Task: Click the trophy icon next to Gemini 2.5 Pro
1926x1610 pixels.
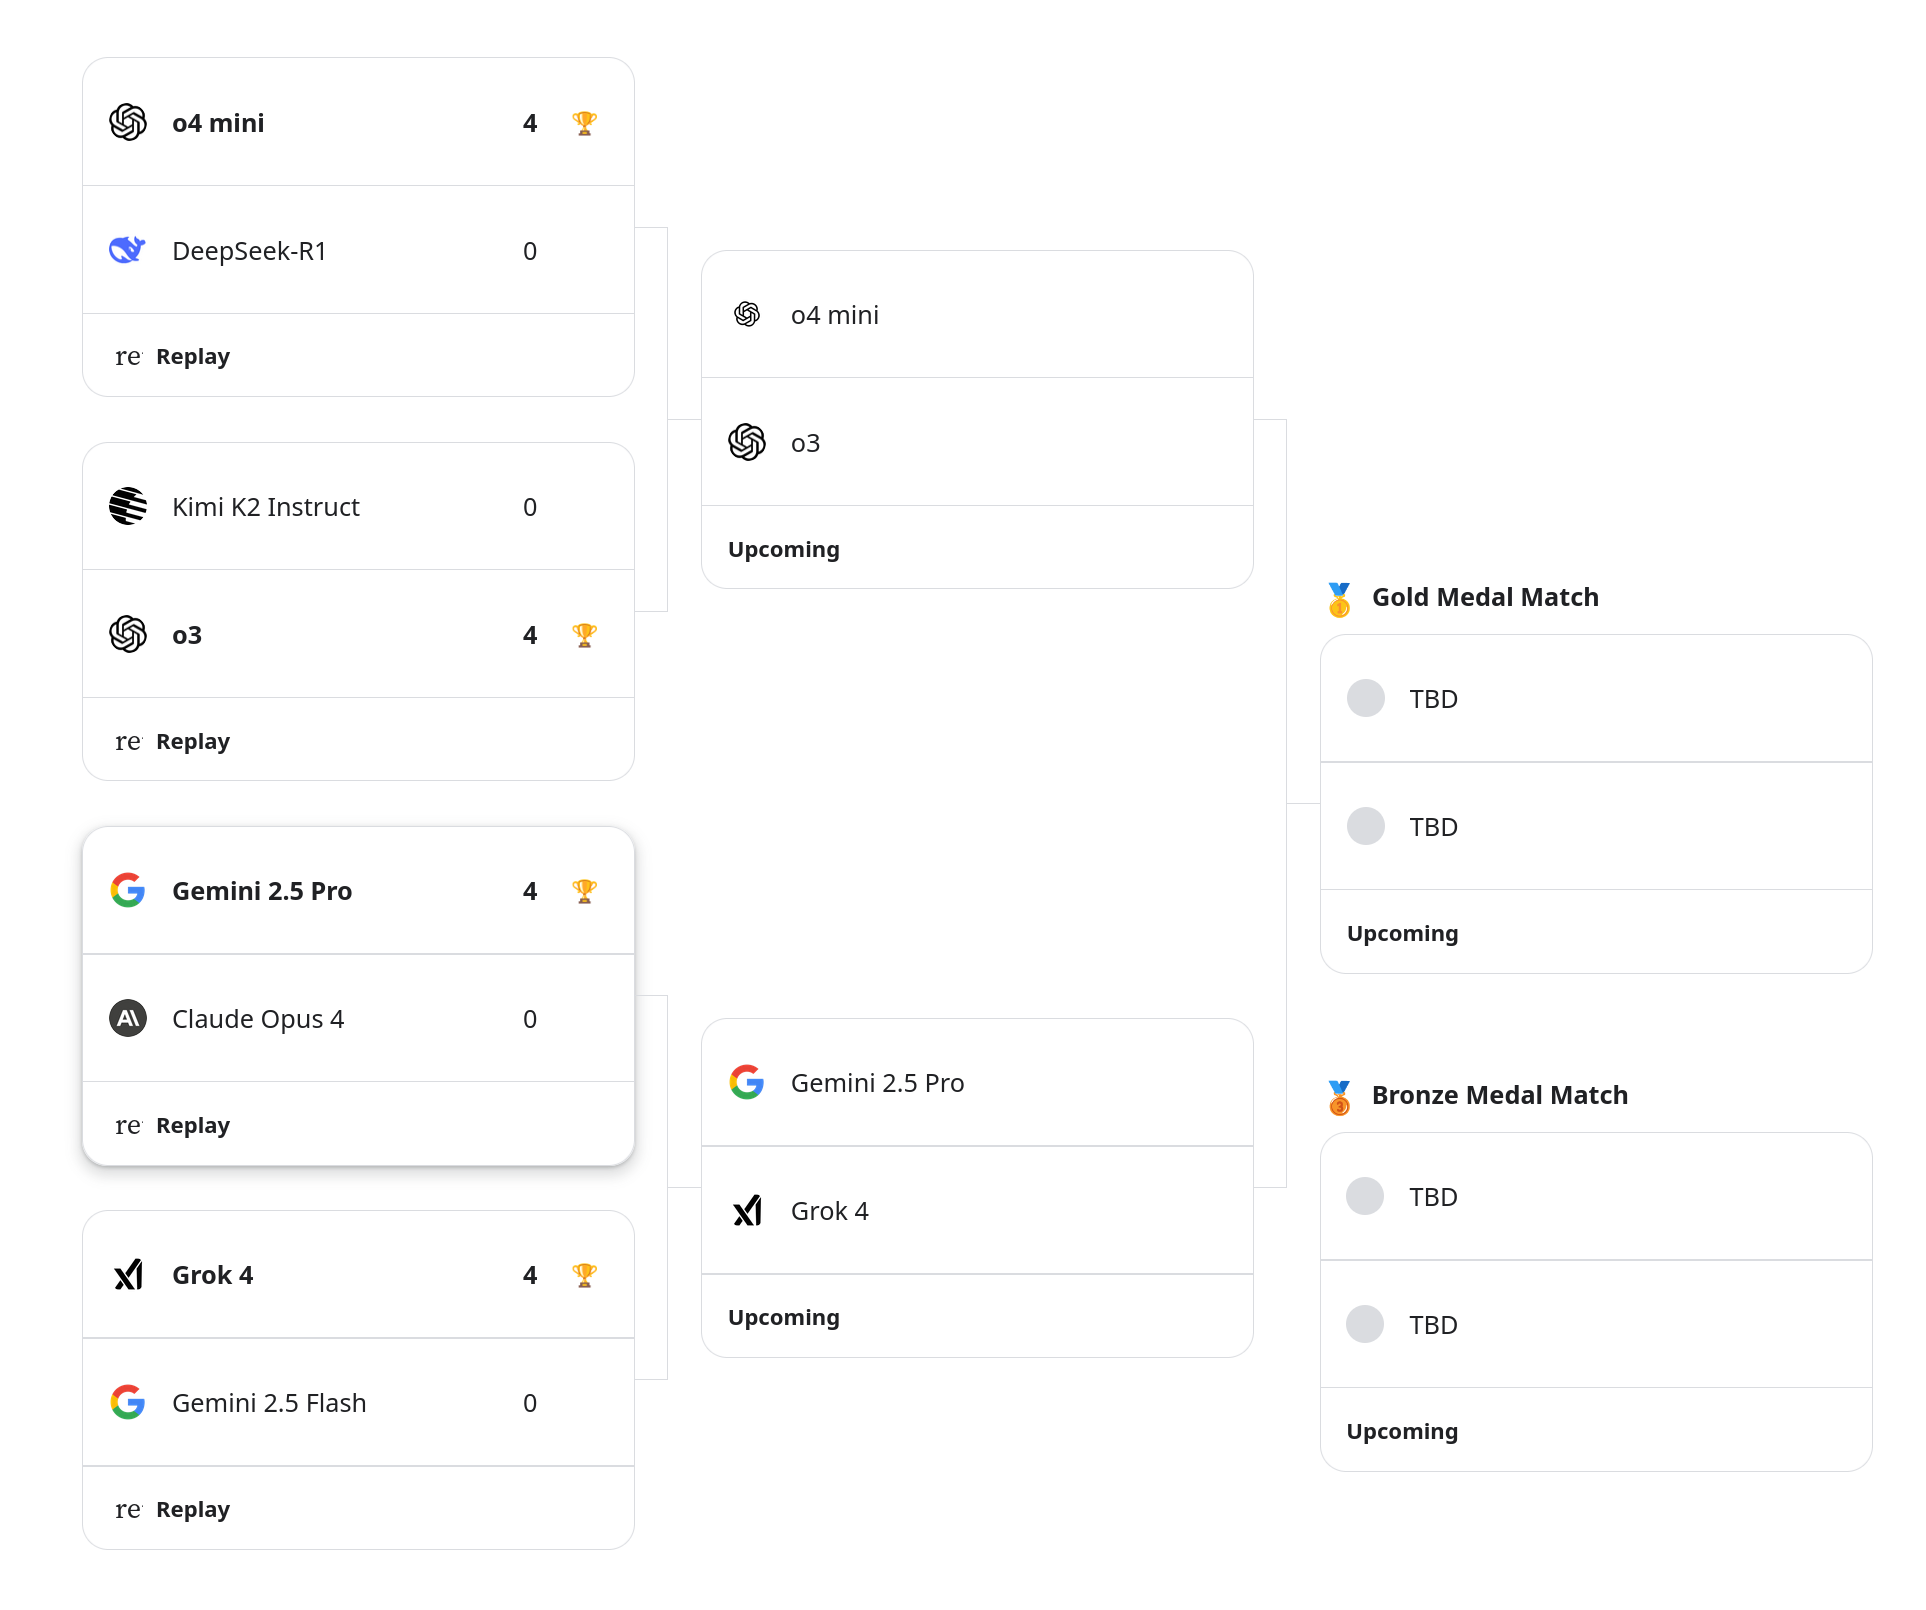Action: click(585, 891)
